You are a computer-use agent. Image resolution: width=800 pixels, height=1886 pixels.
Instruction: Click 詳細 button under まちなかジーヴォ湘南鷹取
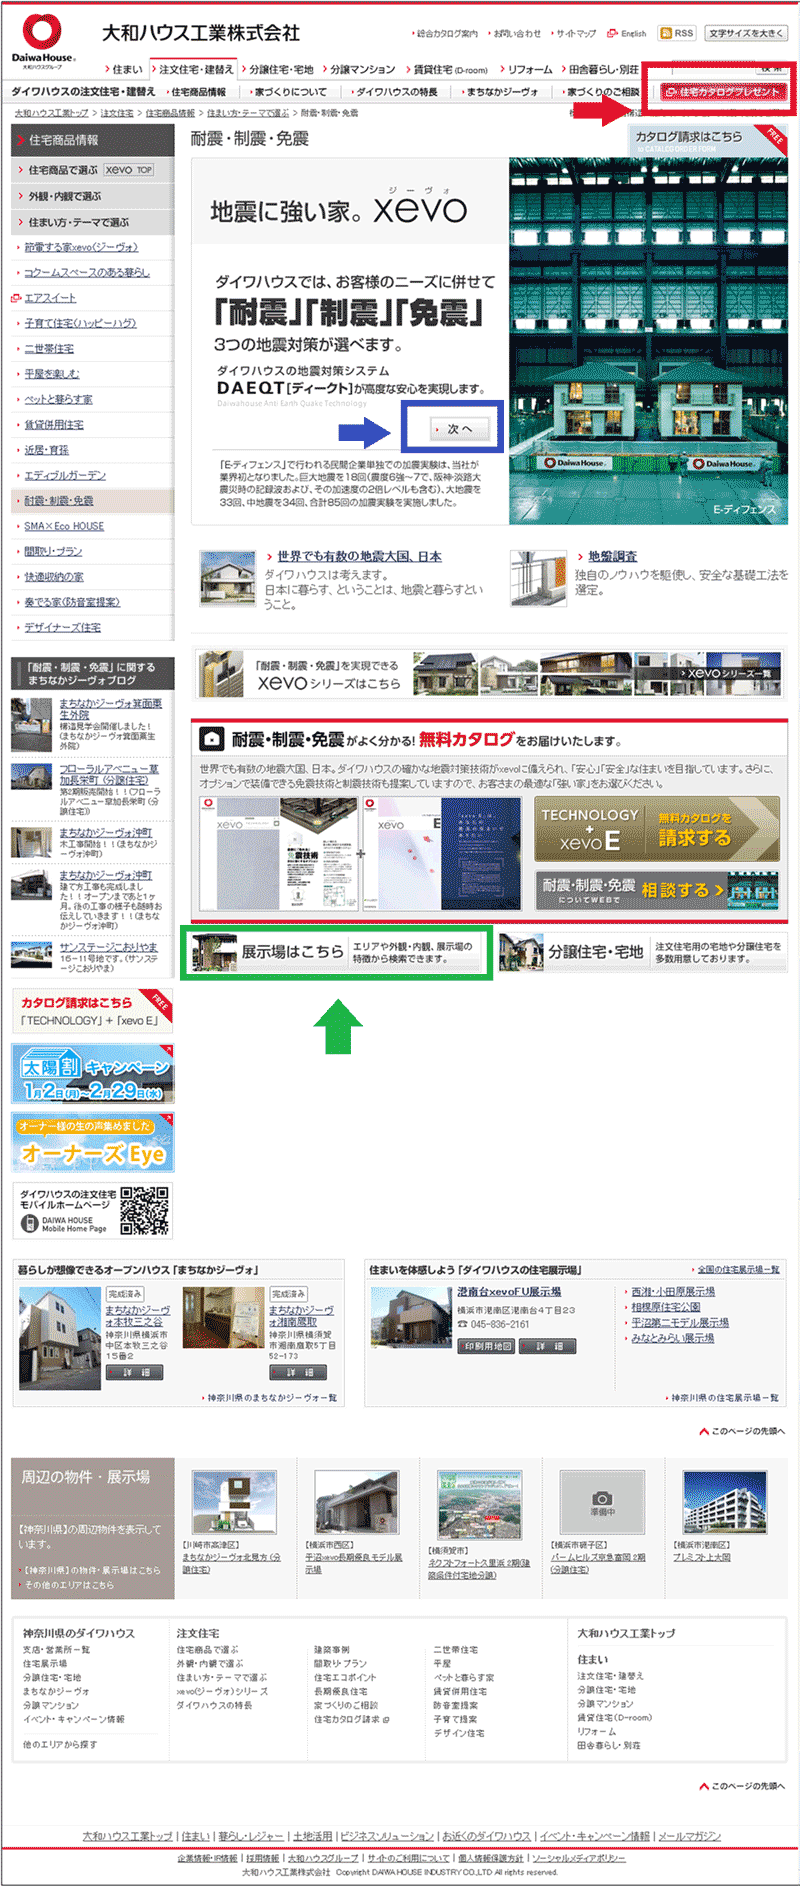coord(298,1373)
